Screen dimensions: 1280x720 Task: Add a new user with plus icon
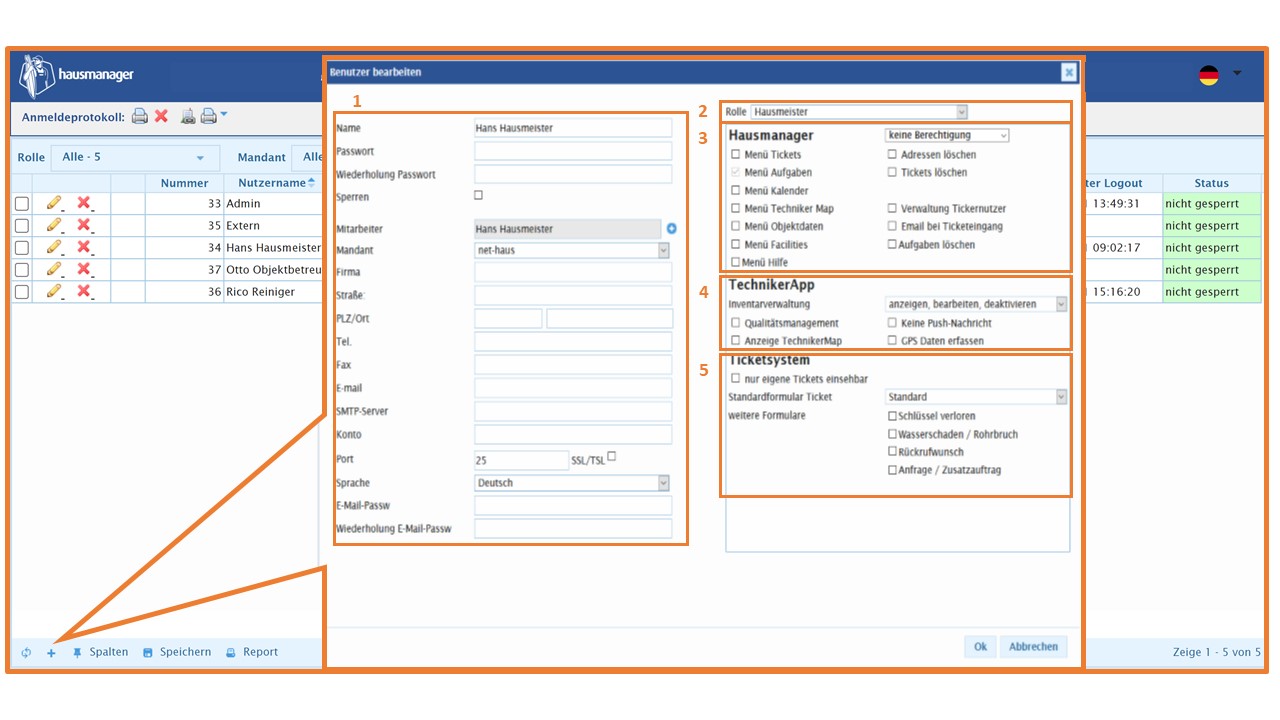click(x=51, y=653)
